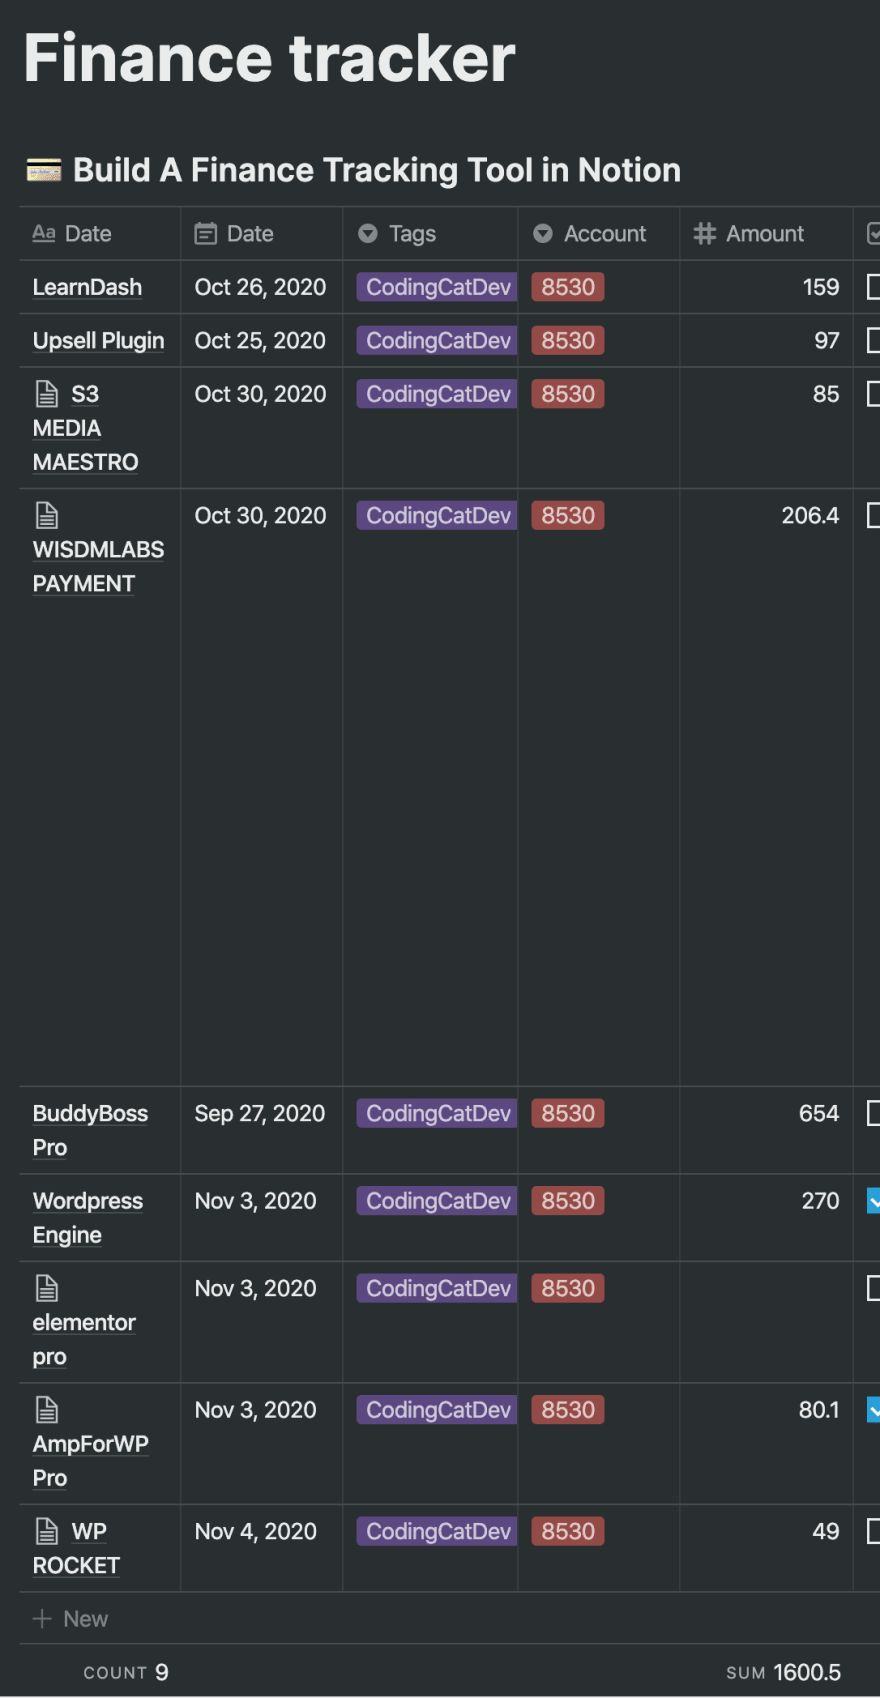Click the page icon above AmpForWP Pro
This screenshot has width=880, height=1698.
click(47, 1410)
